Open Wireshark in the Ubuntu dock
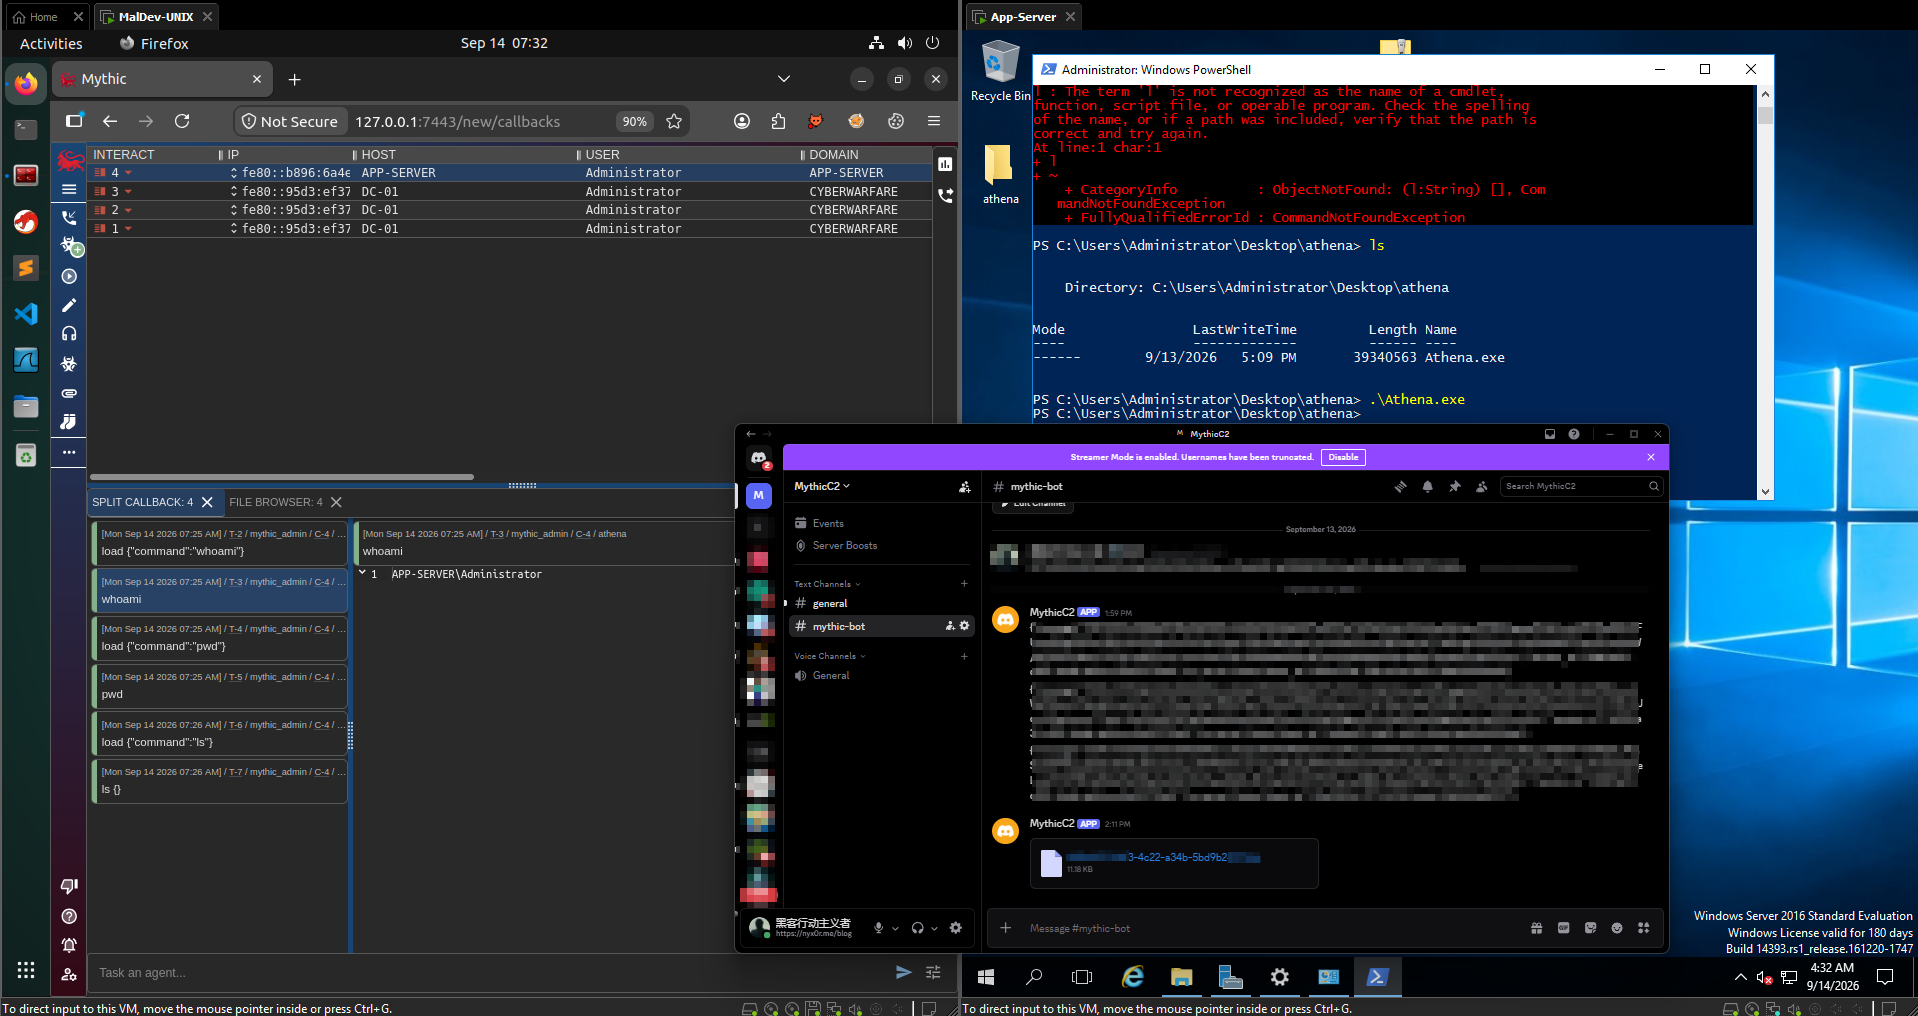 (x=26, y=360)
